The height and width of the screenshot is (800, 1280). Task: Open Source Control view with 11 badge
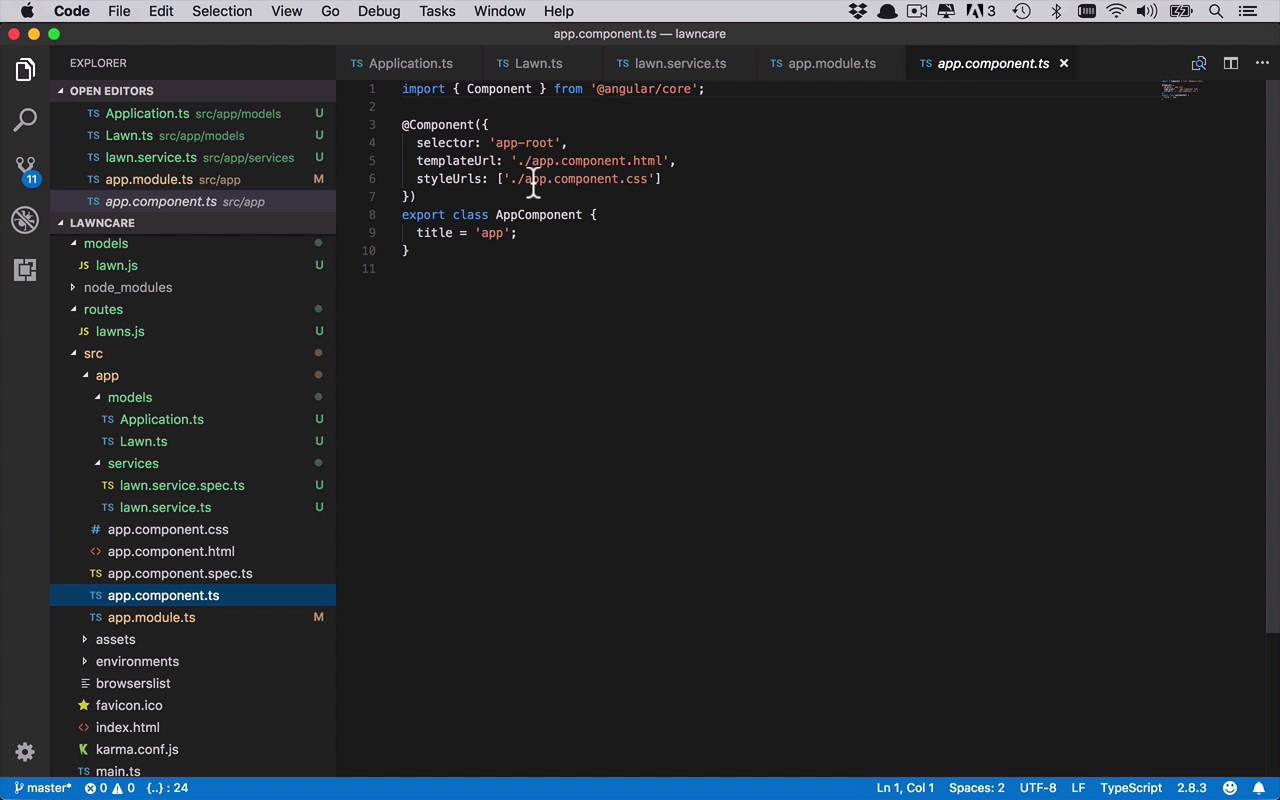(x=25, y=169)
